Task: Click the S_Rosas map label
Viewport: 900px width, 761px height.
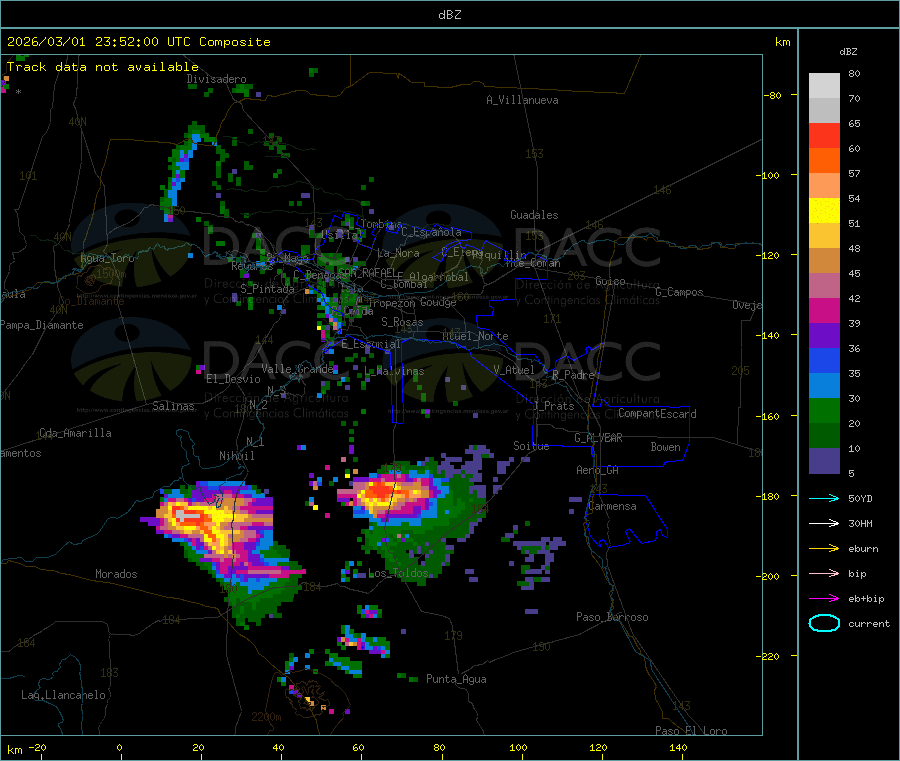Action: point(402,322)
